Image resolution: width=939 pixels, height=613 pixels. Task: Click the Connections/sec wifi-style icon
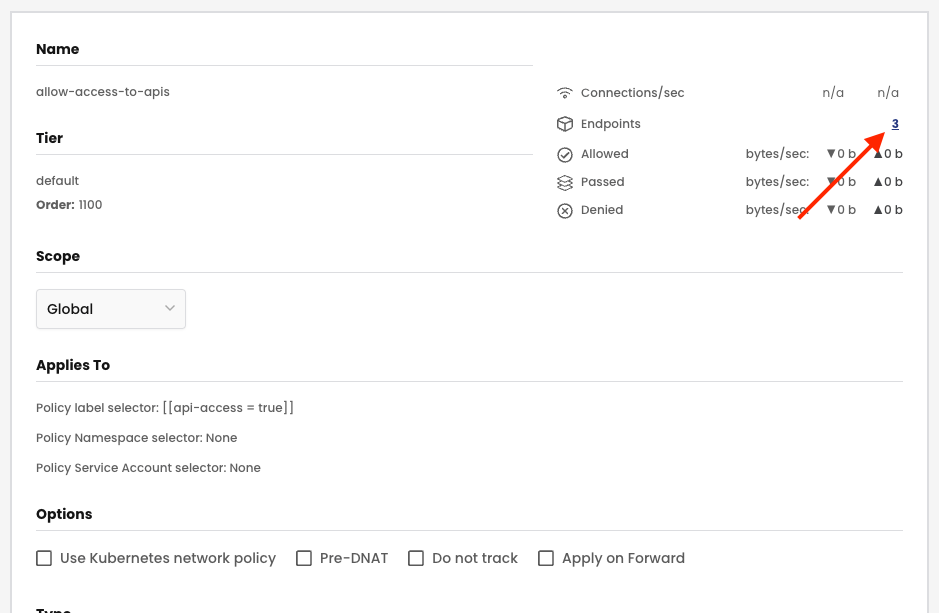click(565, 93)
